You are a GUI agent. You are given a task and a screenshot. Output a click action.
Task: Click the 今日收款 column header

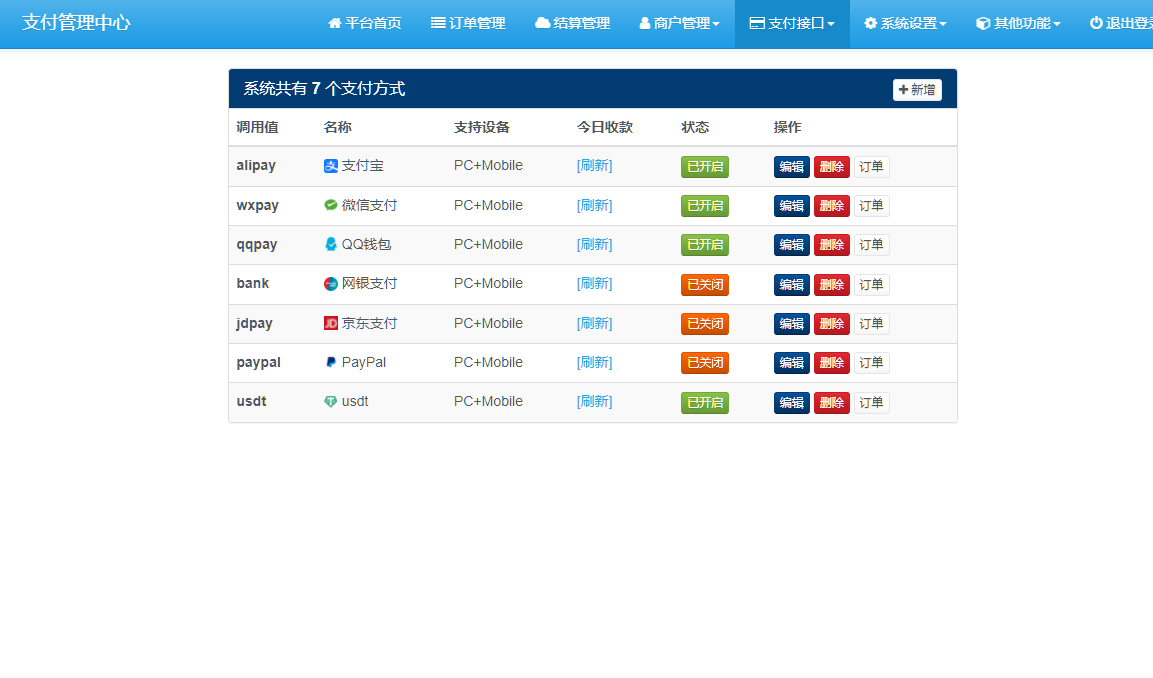[x=604, y=127]
